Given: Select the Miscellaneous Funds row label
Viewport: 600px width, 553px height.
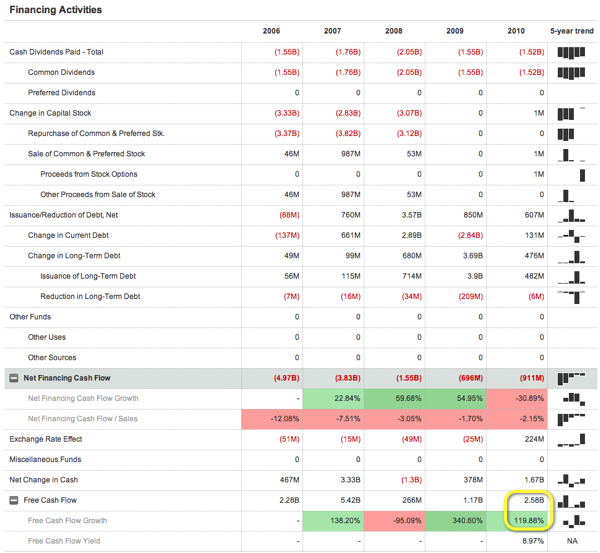Looking at the screenshot, I should pos(45,459).
